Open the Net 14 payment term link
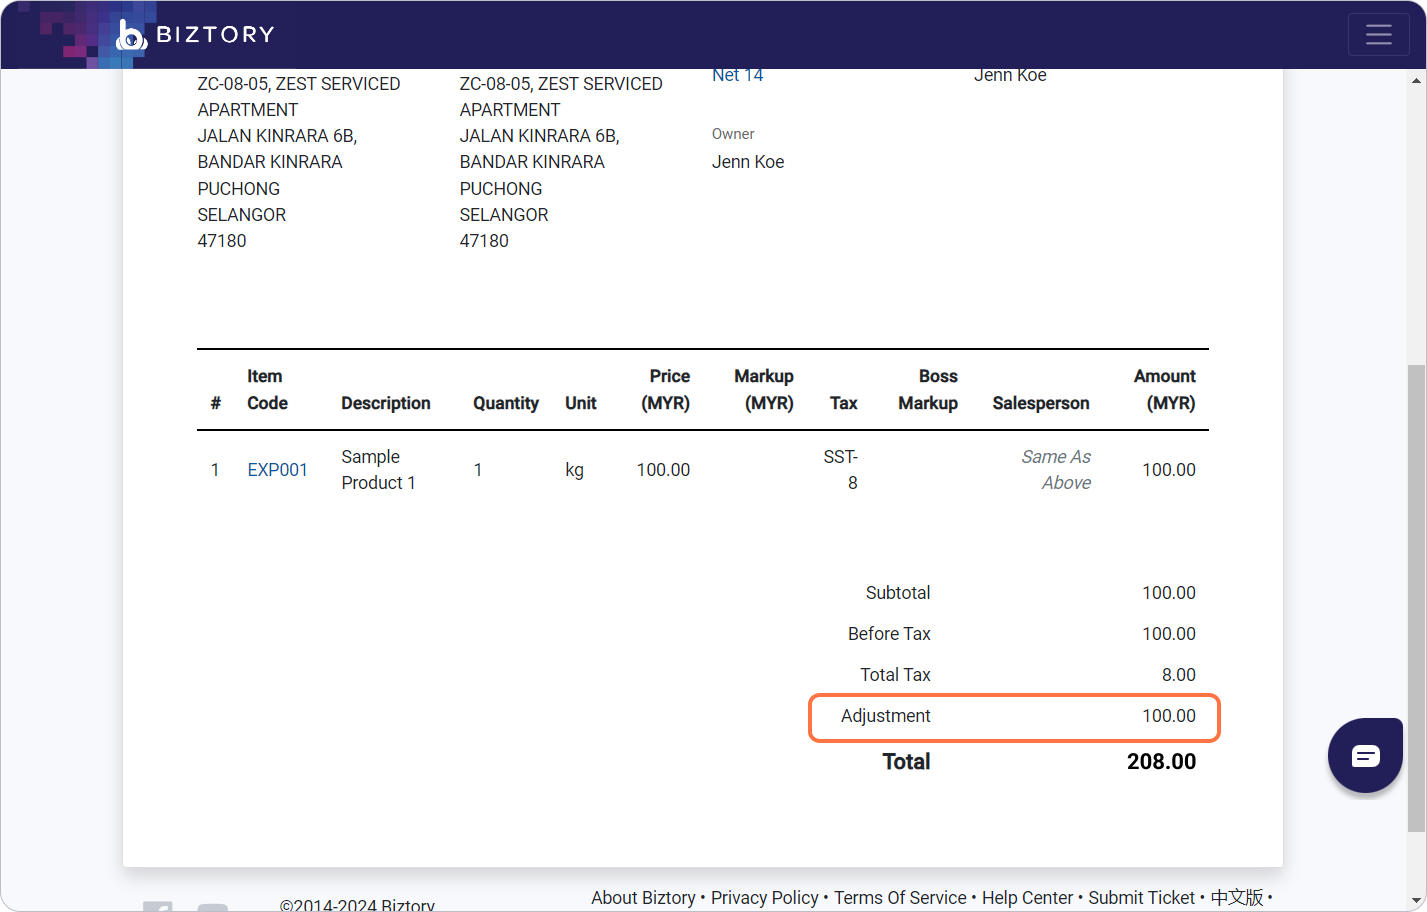This screenshot has width=1427, height=912. [x=737, y=75]
